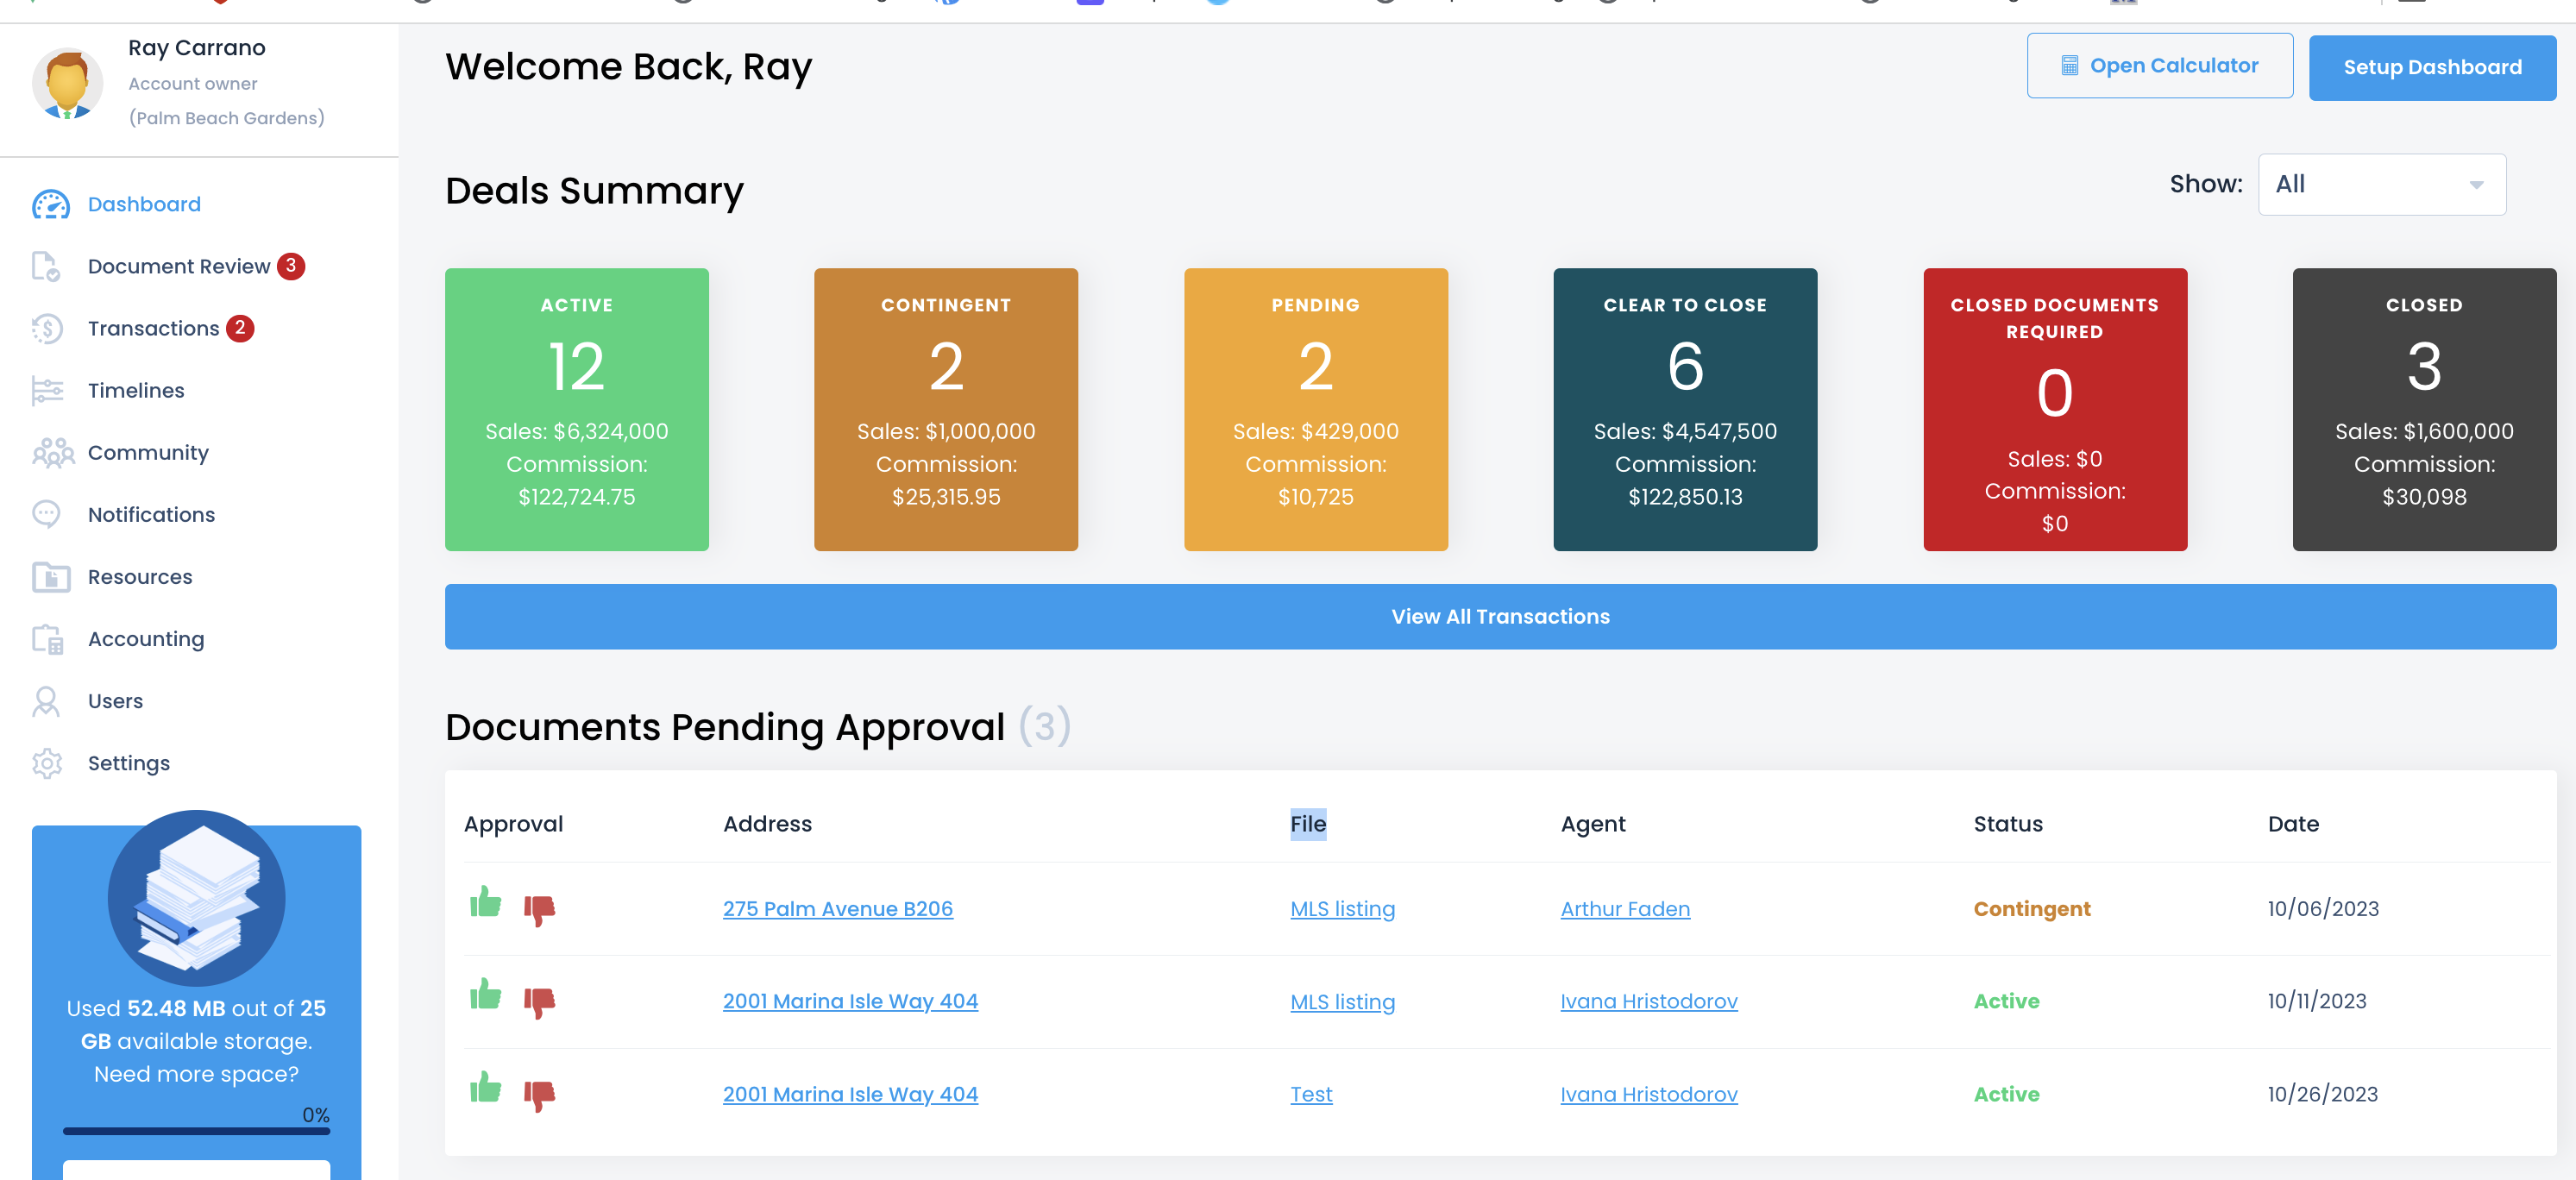Click the Document Review badge showing 3
Screen dimensions: 2576x1180
(x=291, y=266)
